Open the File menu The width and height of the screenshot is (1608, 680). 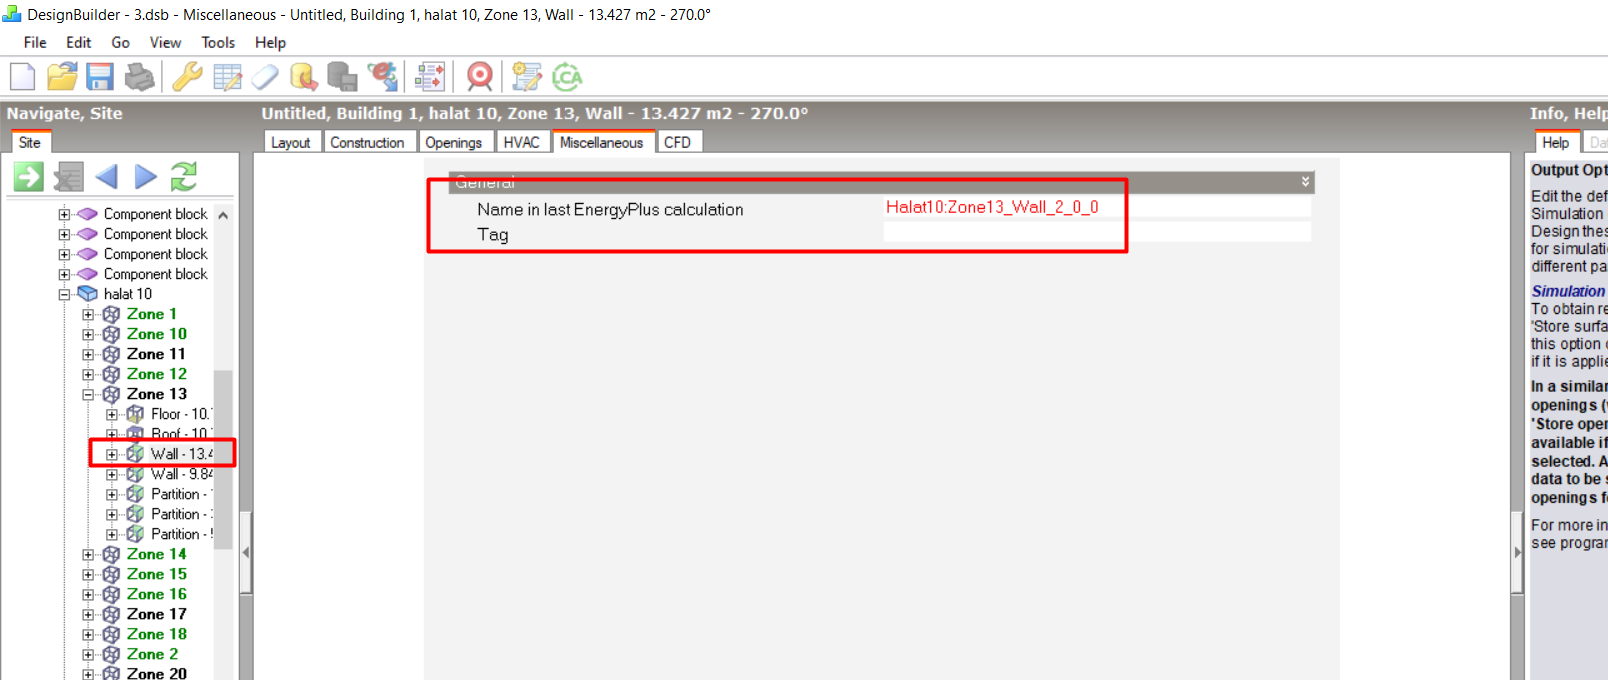point(35,42)
